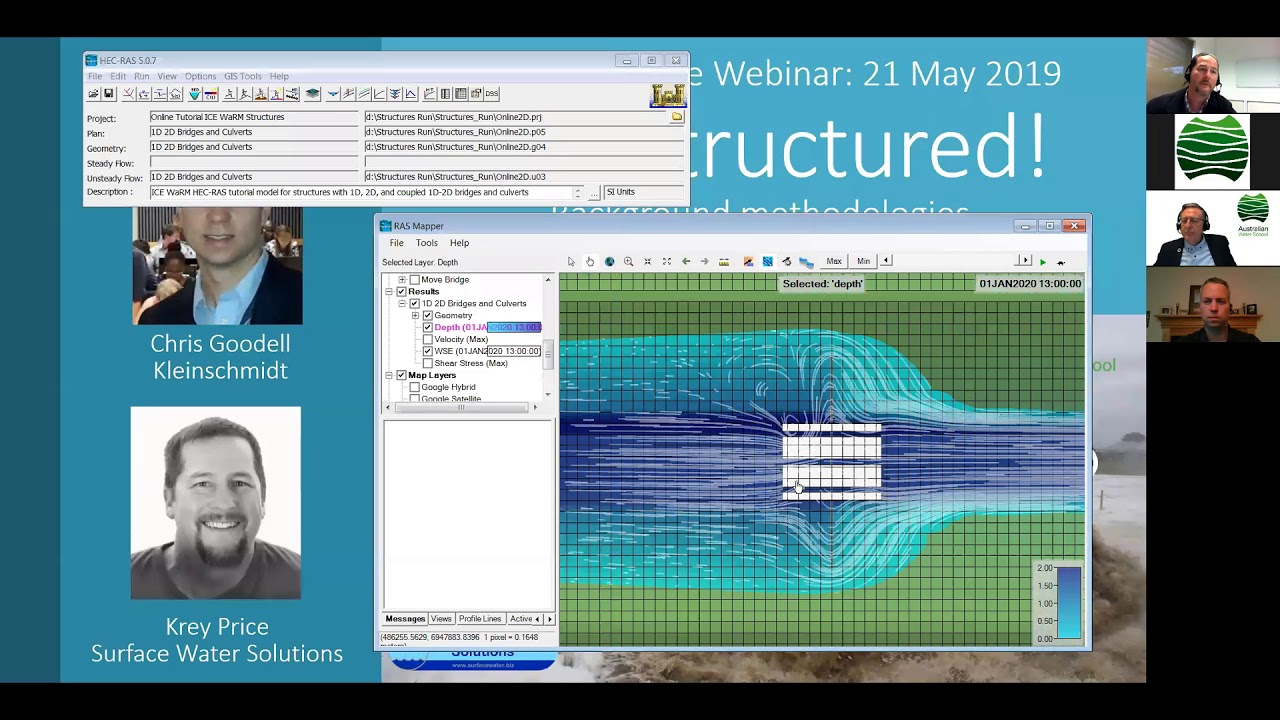The height and width of the screenshot is (720, 1280).
Task: Open animation settings icon right of play
Action: coord(1061,261)
